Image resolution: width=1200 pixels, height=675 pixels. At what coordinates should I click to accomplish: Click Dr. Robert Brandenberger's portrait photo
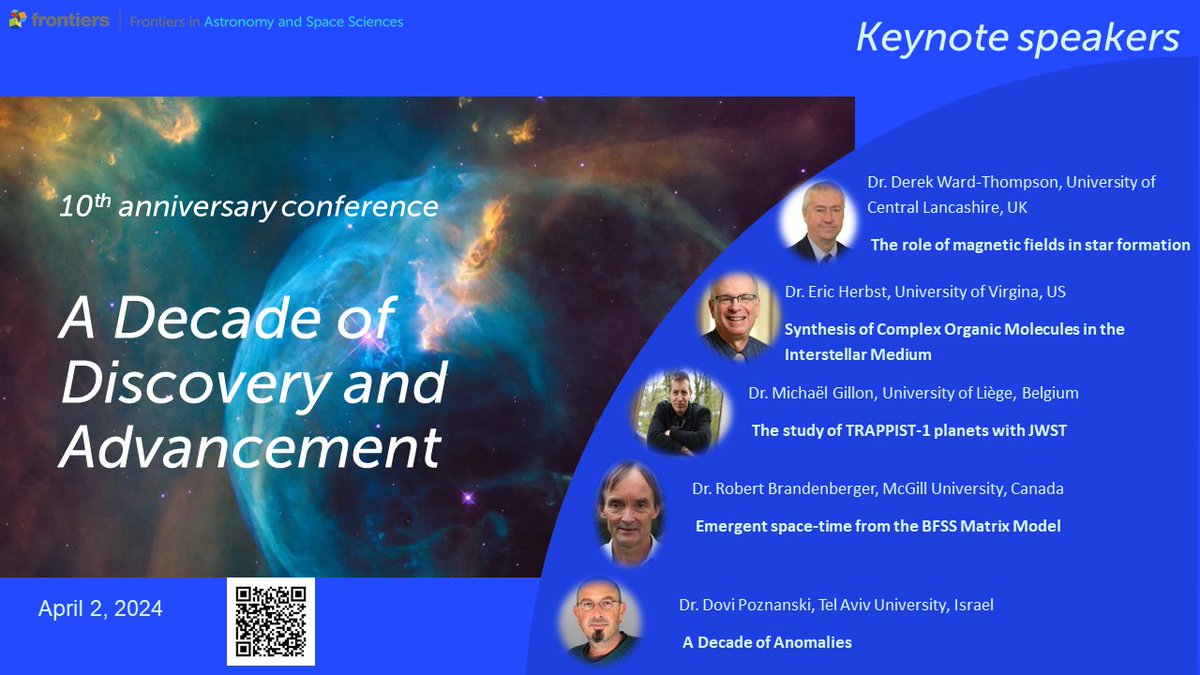point(631,514)
